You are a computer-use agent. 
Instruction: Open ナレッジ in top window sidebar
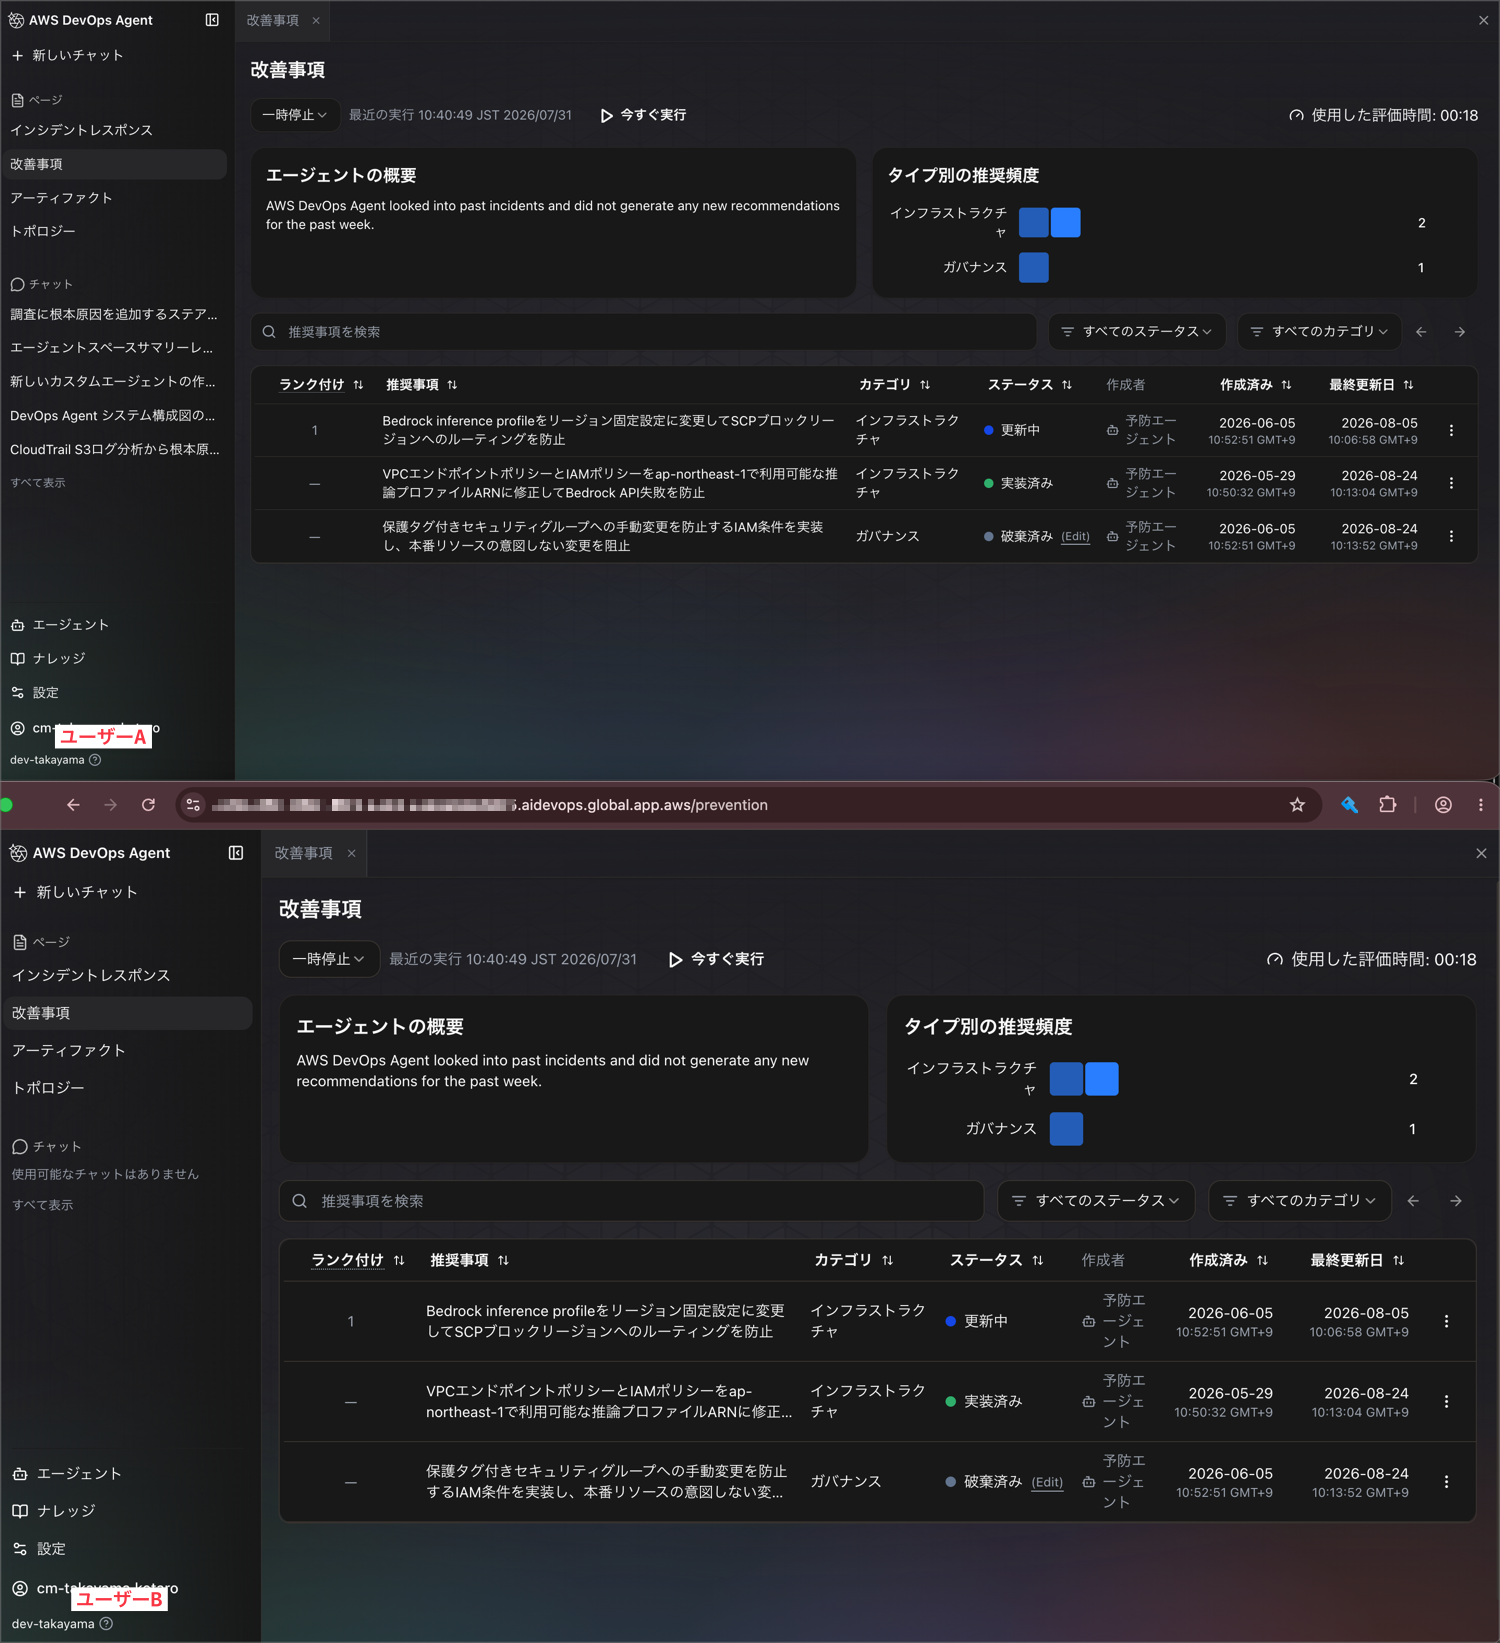pos(48,659)
